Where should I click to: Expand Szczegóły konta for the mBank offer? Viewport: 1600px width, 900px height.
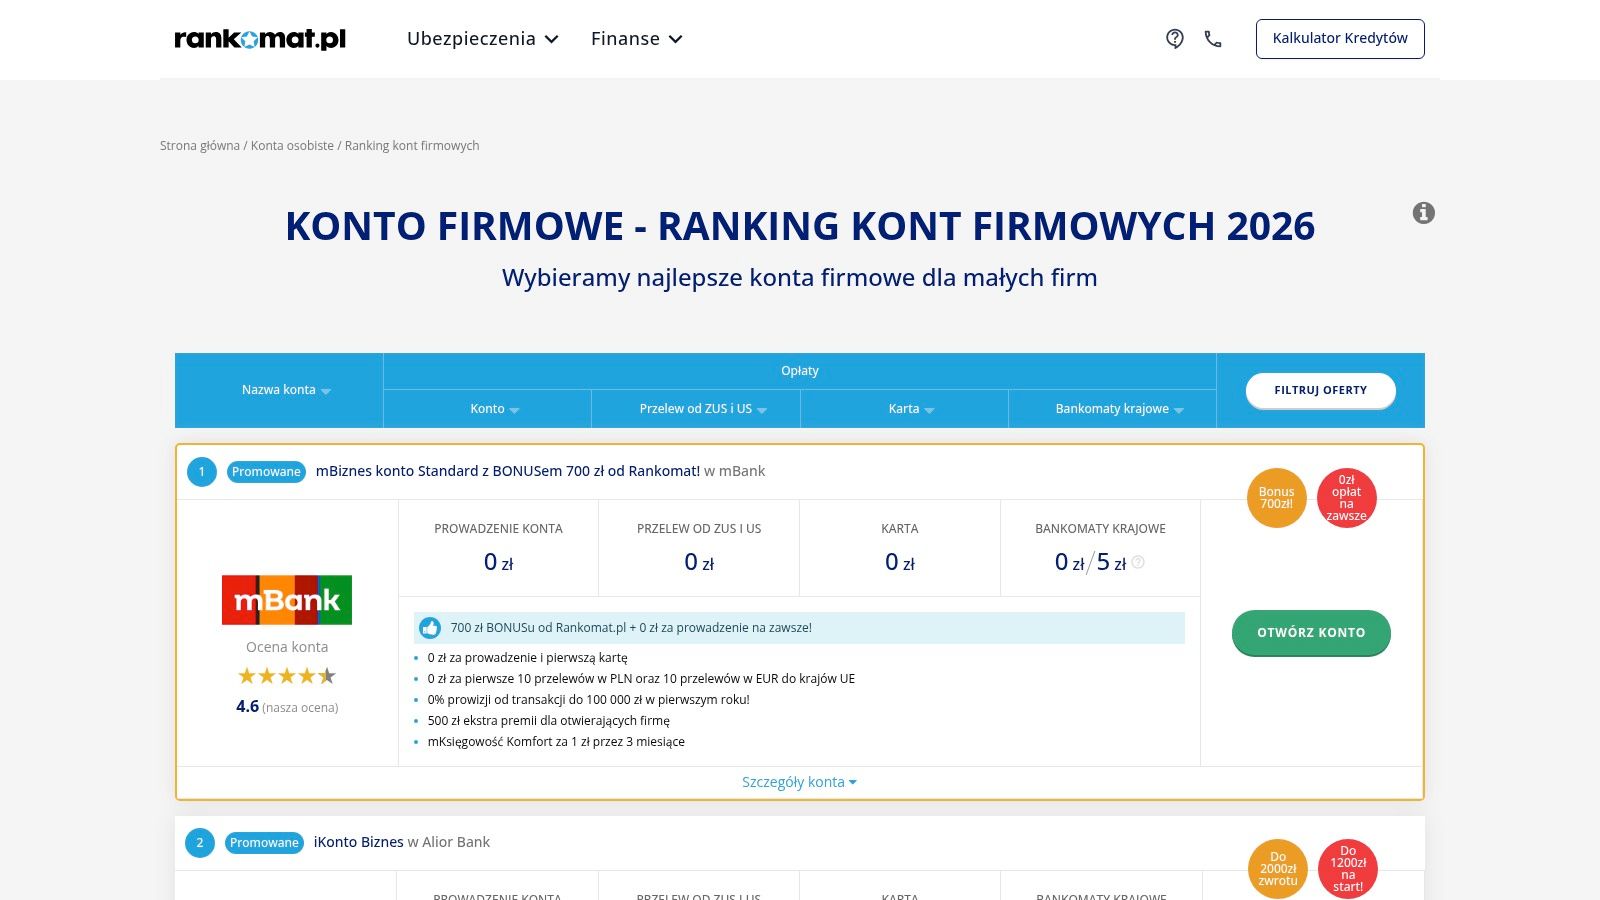pyautogui.click(x=799, y=782)
